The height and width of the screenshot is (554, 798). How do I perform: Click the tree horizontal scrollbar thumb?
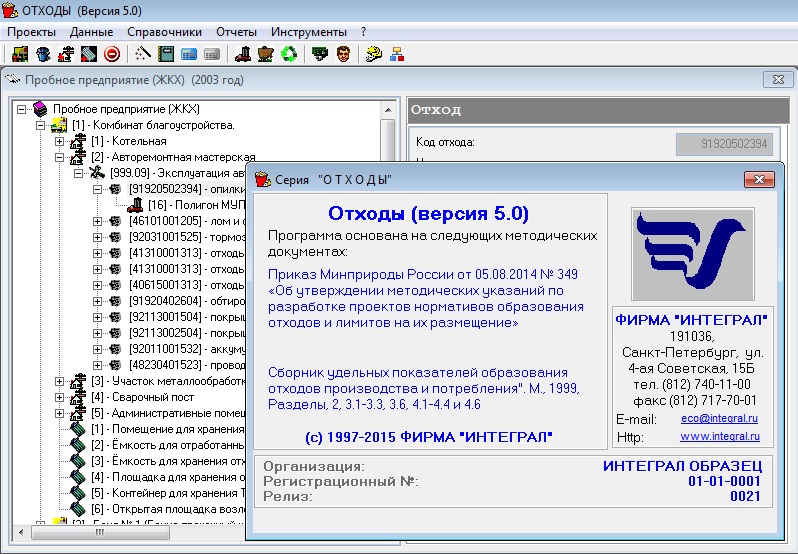pos(100,532)
